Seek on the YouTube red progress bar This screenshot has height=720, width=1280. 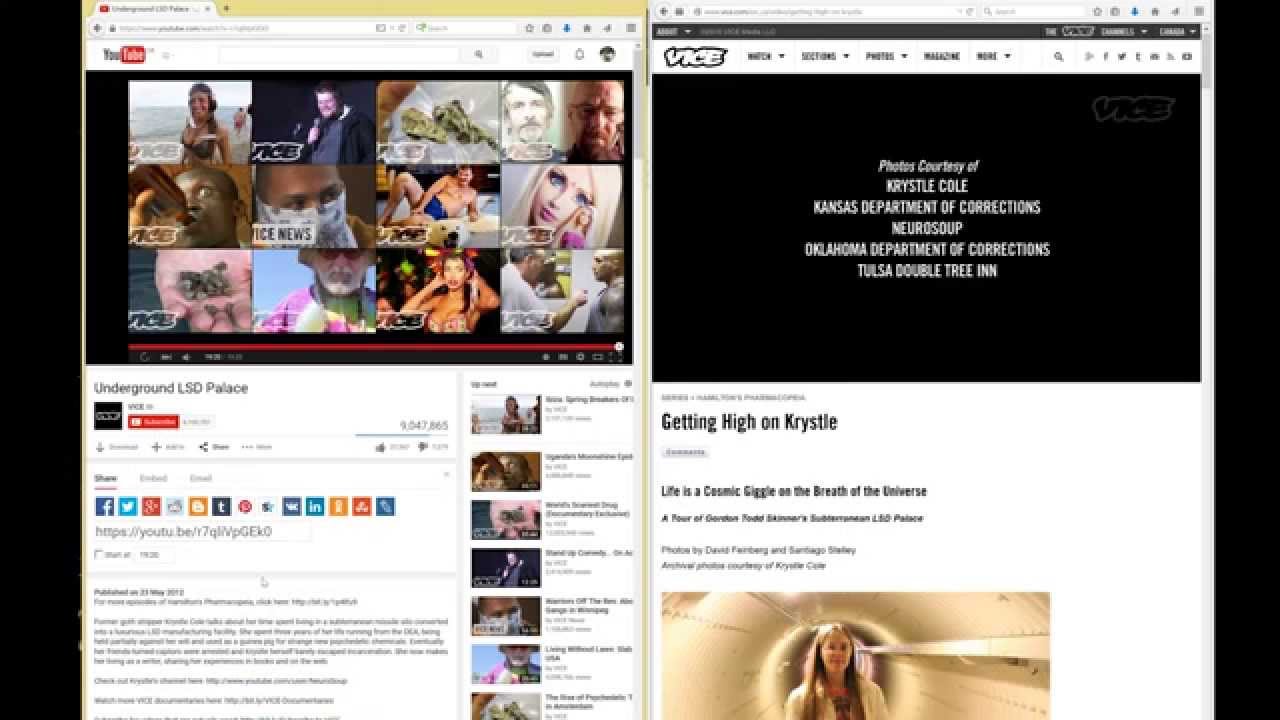tap(376, 347)
